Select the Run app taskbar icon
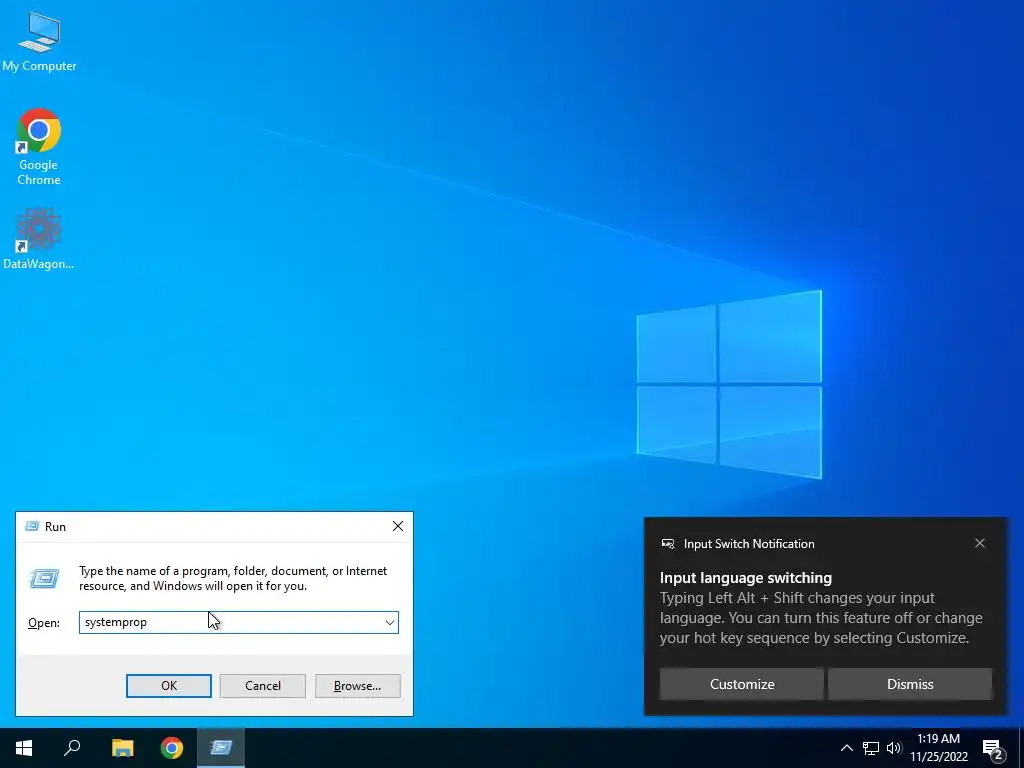1024x768 pixels. point(221,748)
